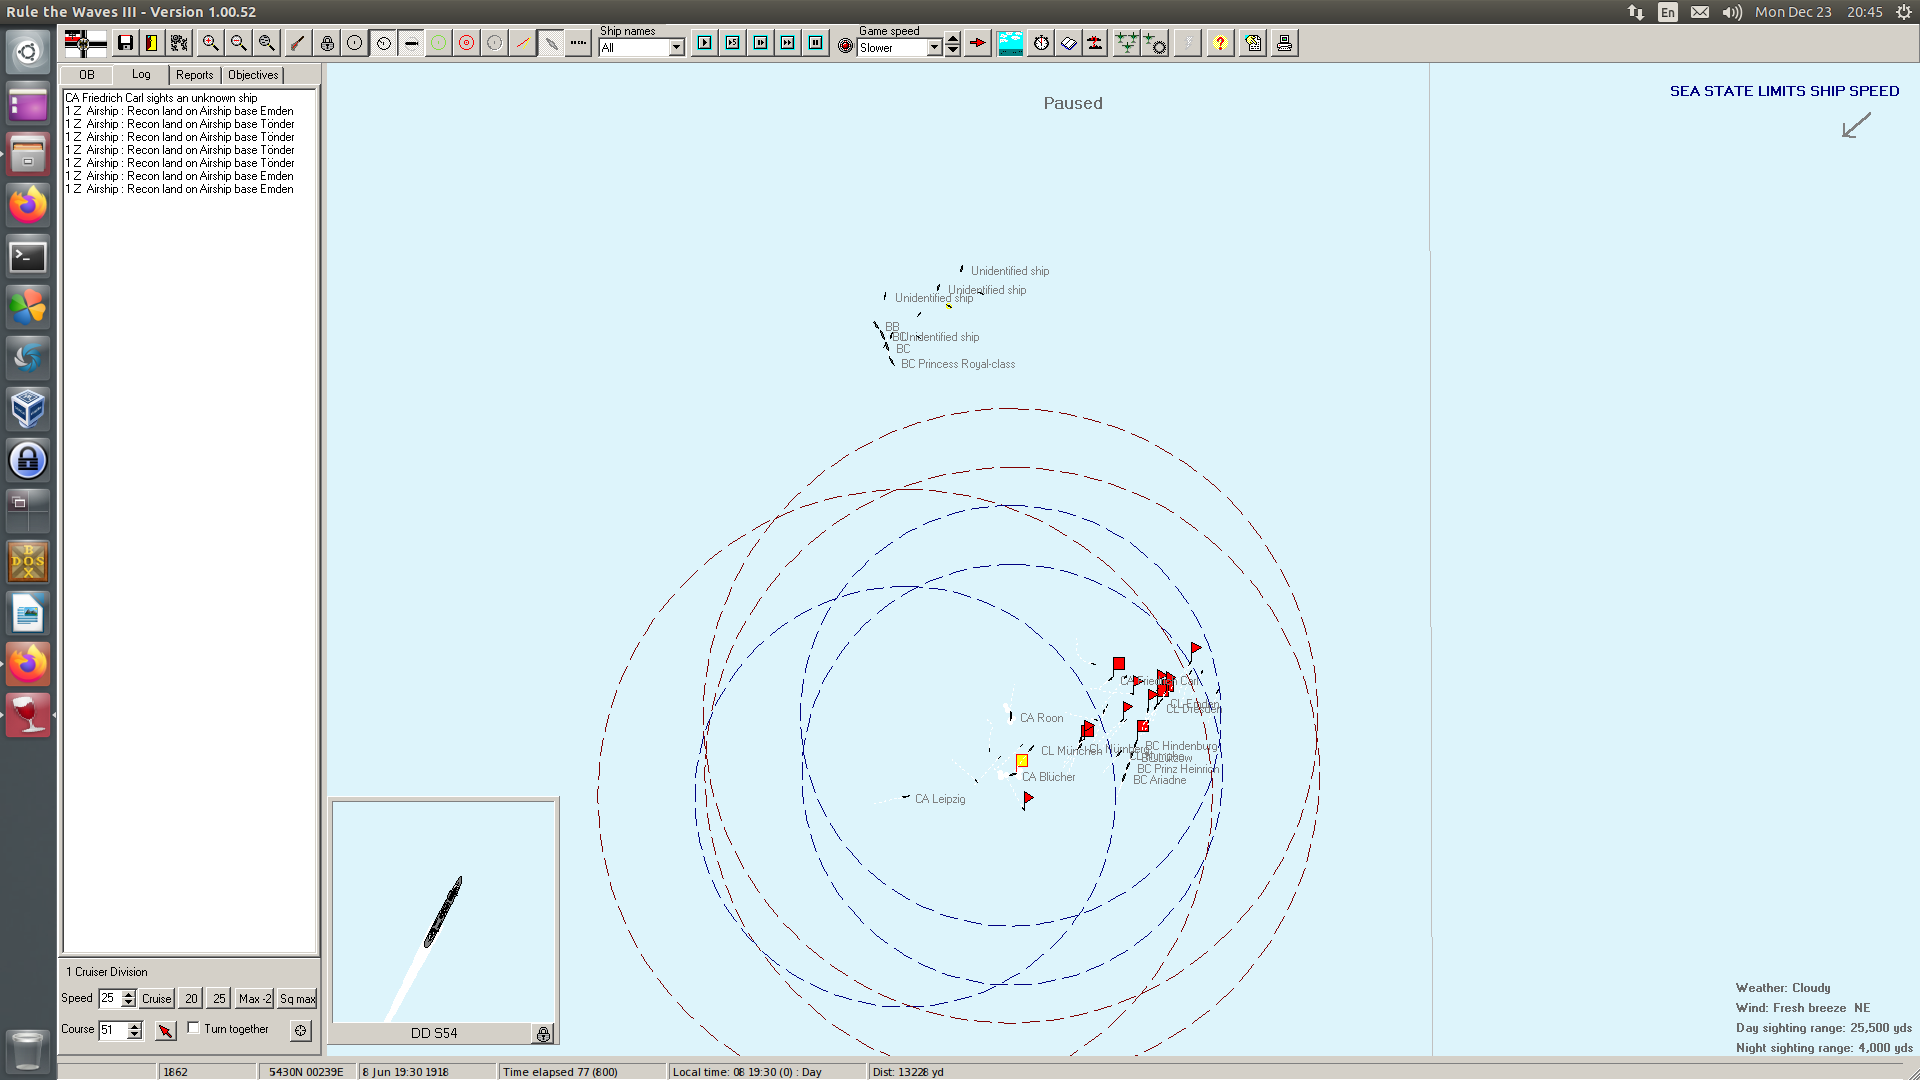Open the Ship names dropdown
The width and height of the screenshot is (1920, 1080).
pos(676,48)
